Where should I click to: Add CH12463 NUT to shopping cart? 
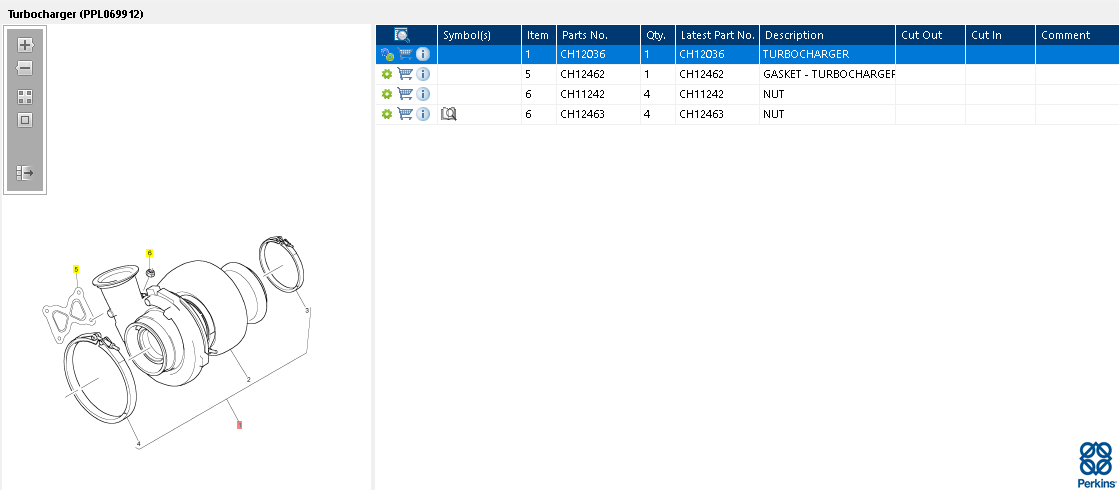coord(405,114)
